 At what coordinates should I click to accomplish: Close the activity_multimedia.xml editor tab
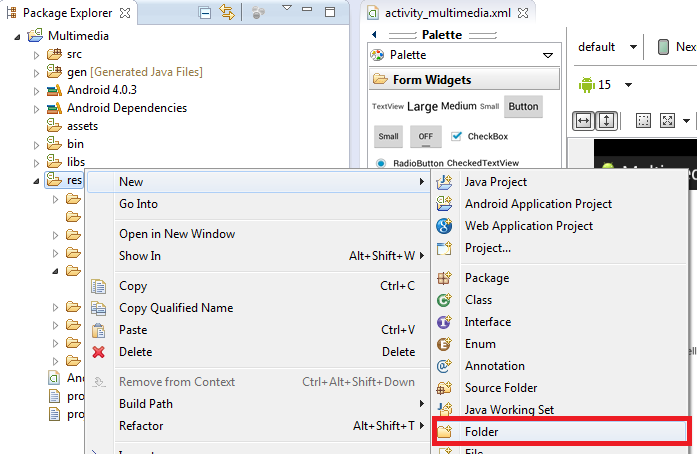pyautogui.click(x=523, y=13)
